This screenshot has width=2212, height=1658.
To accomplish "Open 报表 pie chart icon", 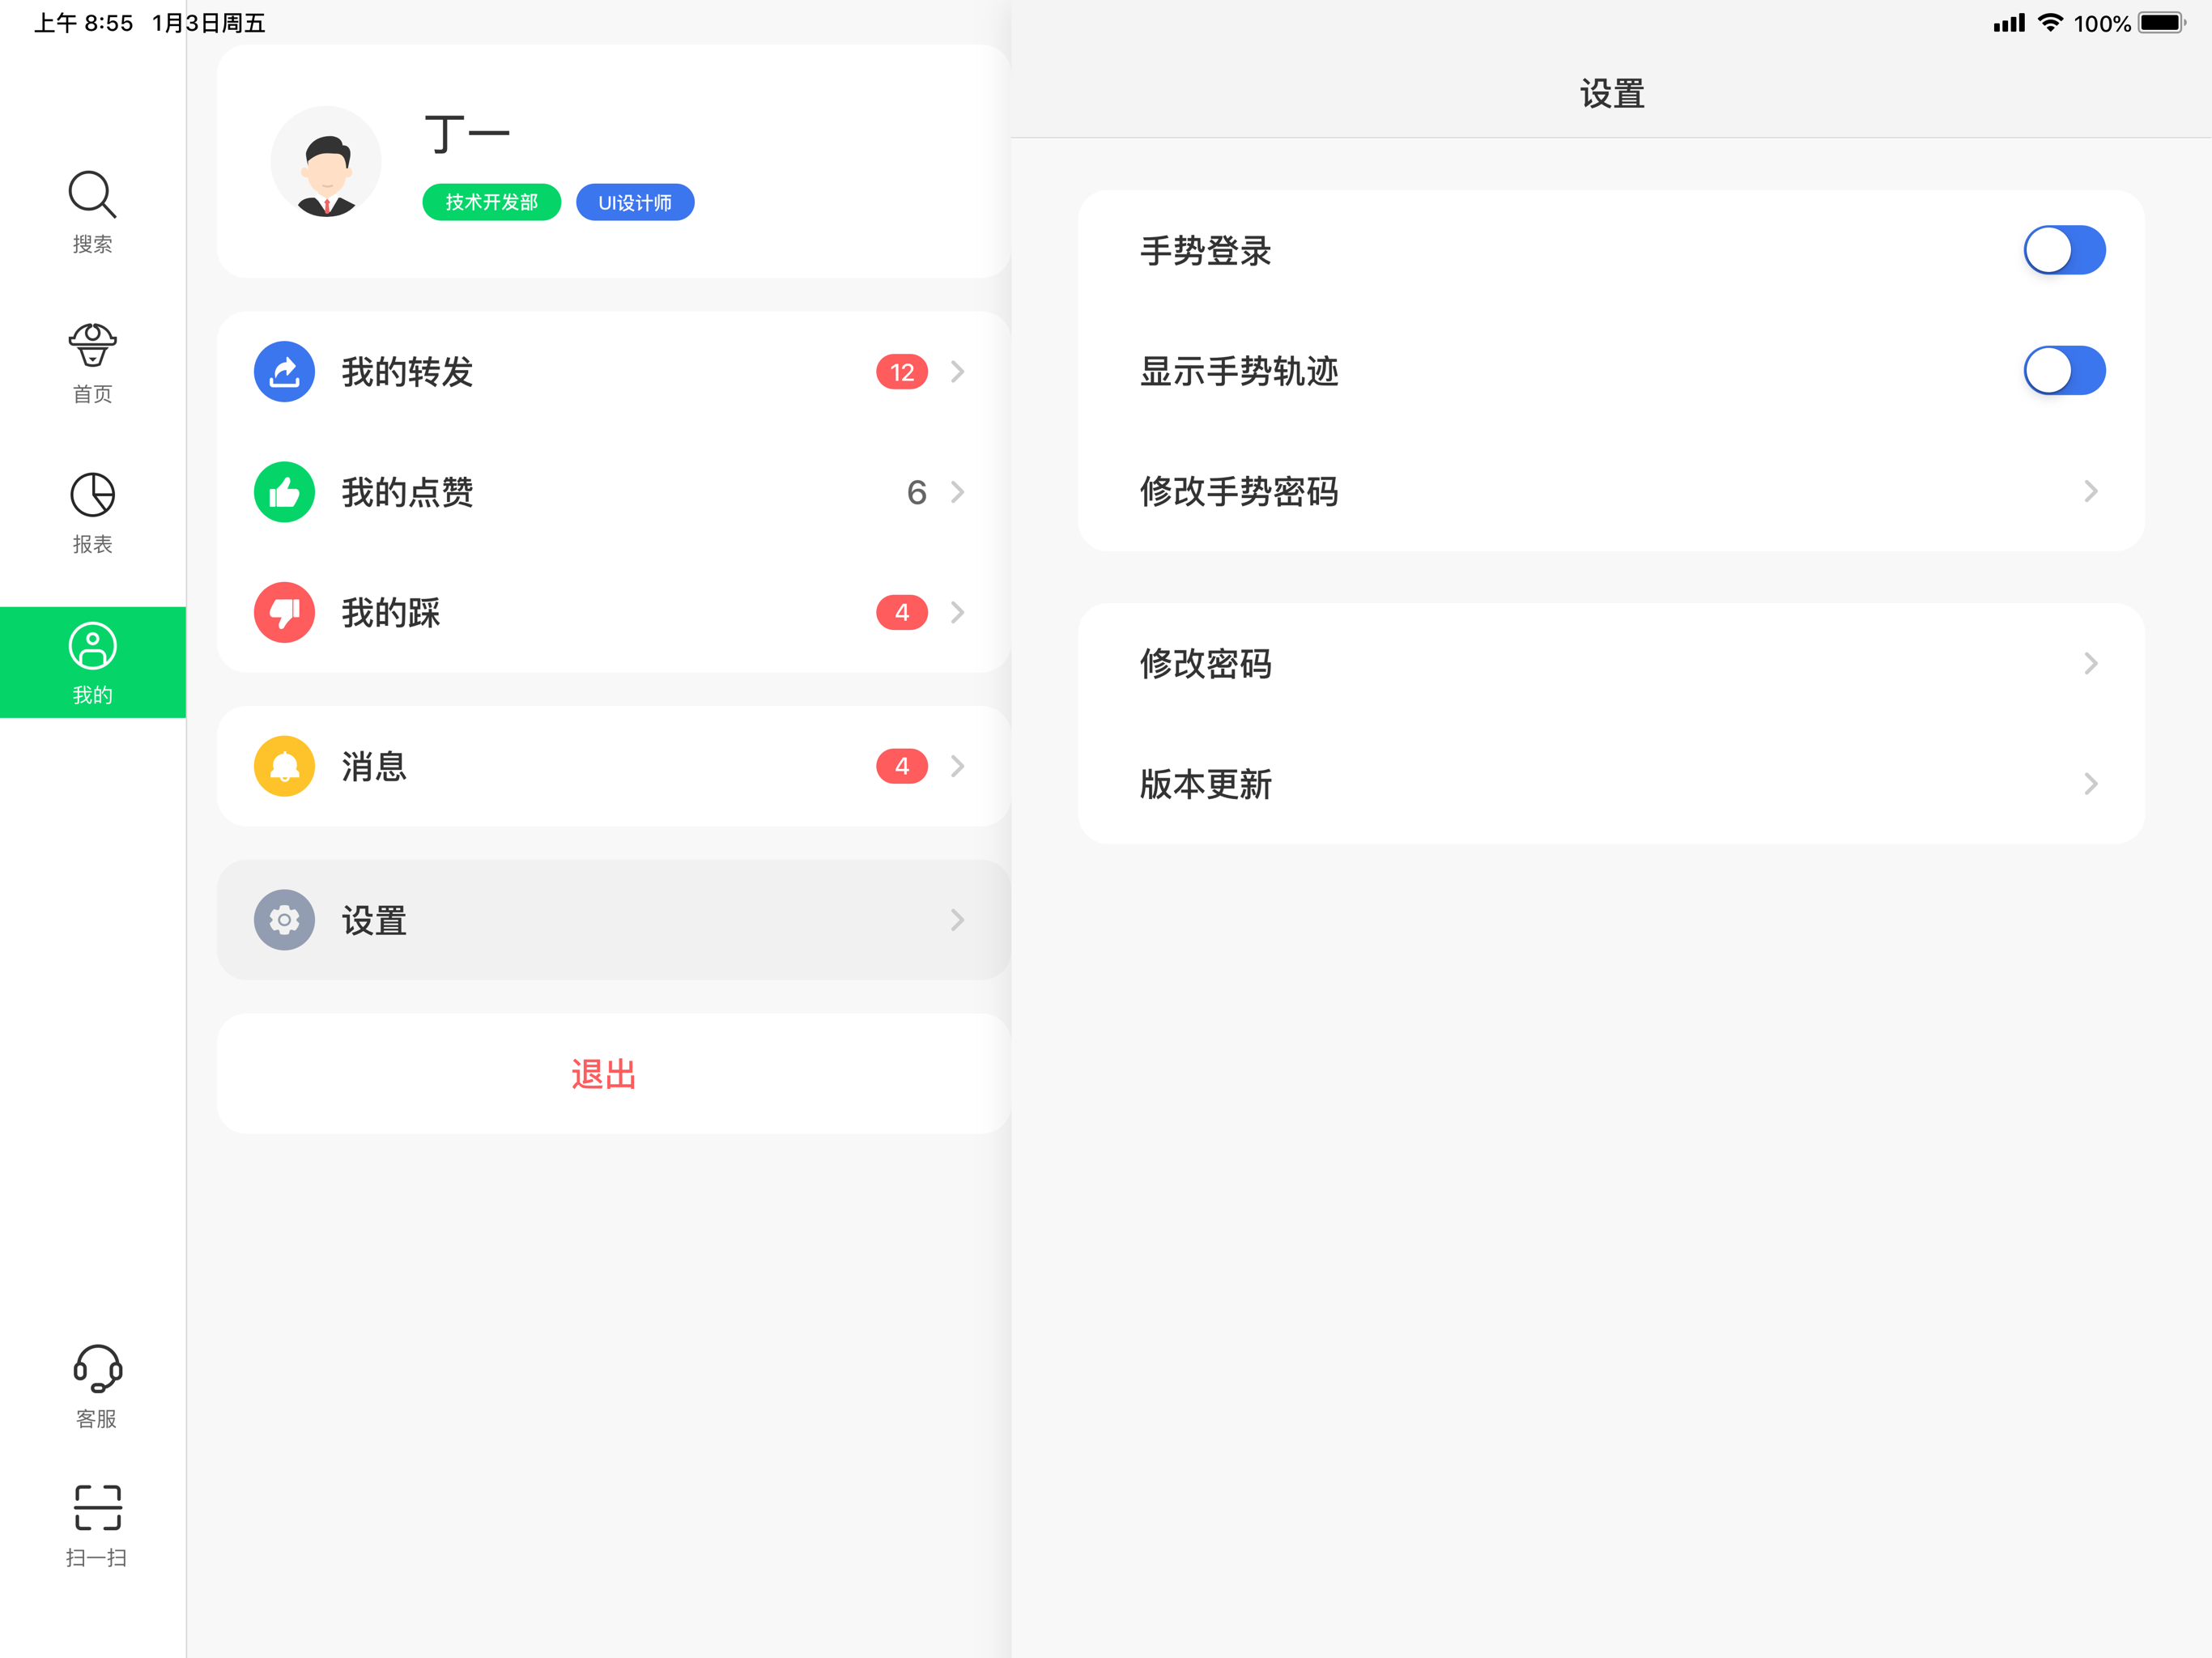I will (92, 495).
